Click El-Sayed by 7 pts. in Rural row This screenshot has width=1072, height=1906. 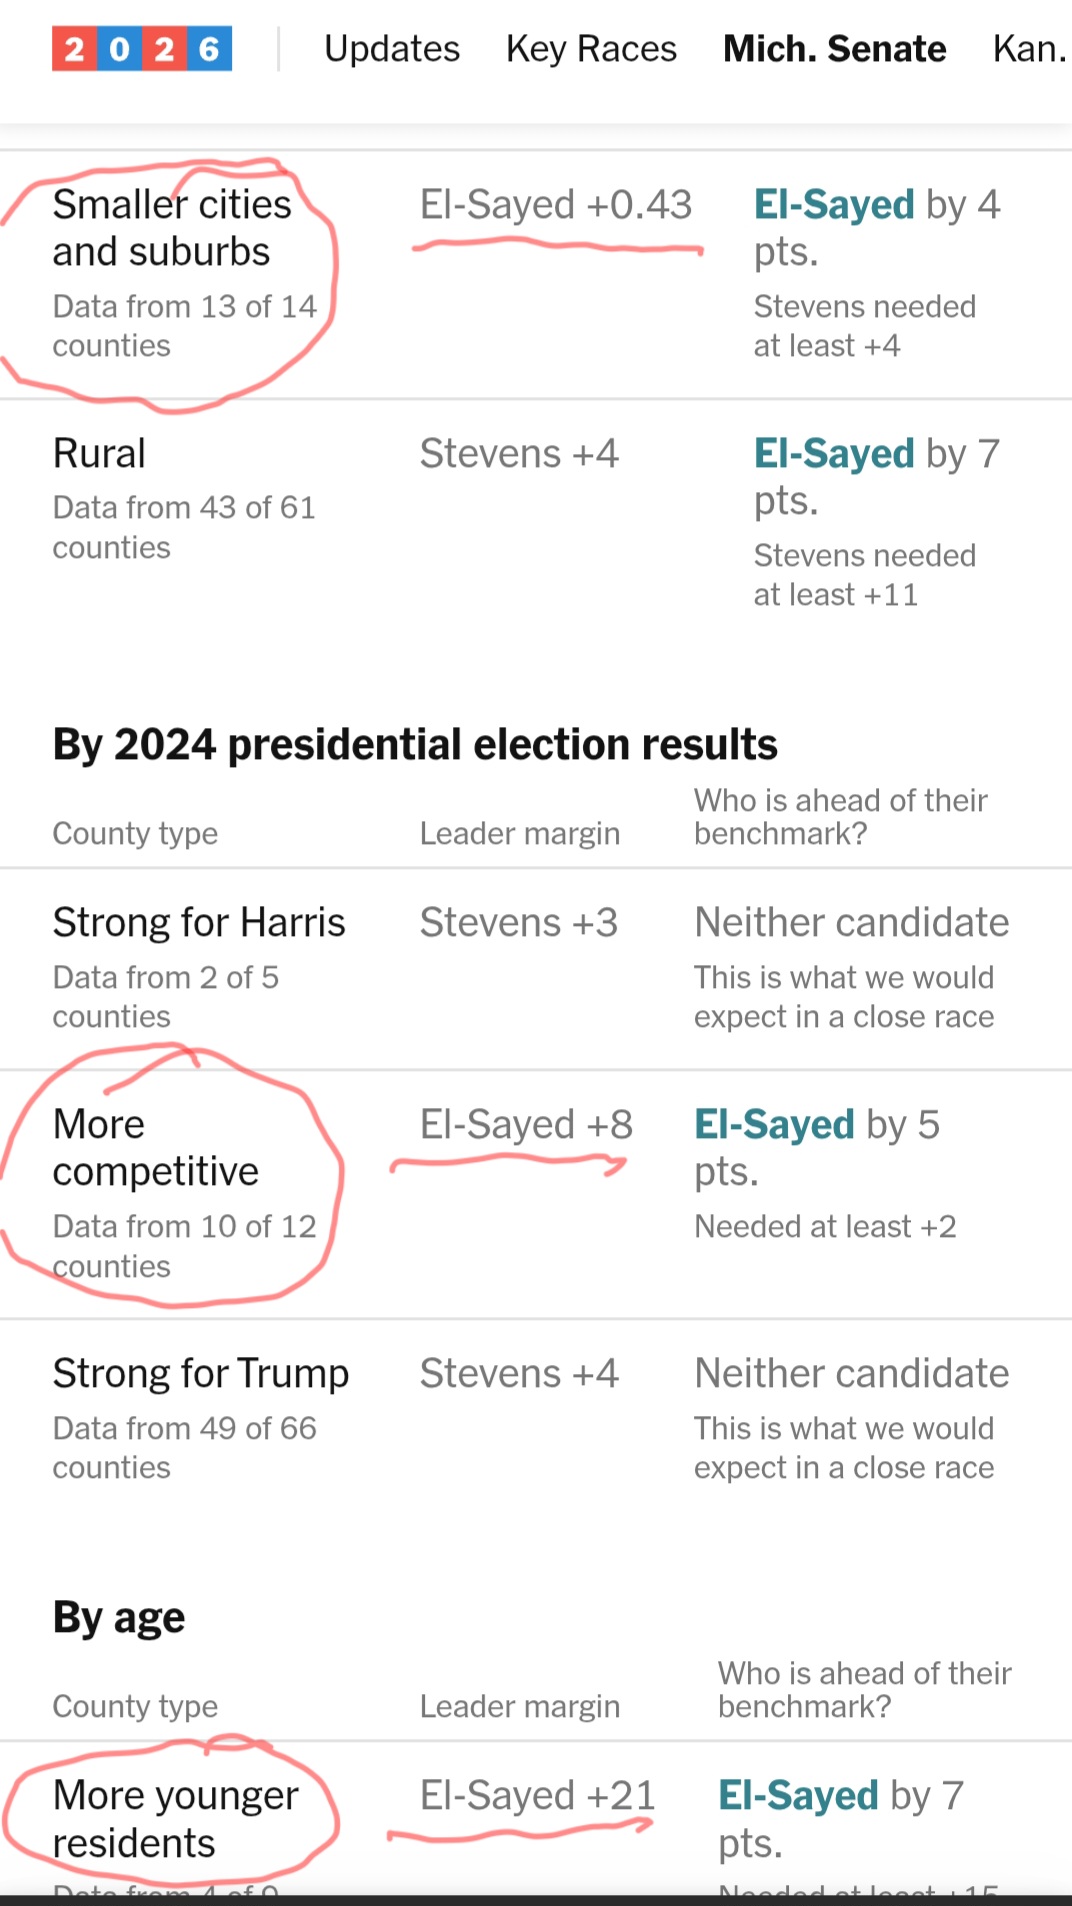click(x=877, y=477)
